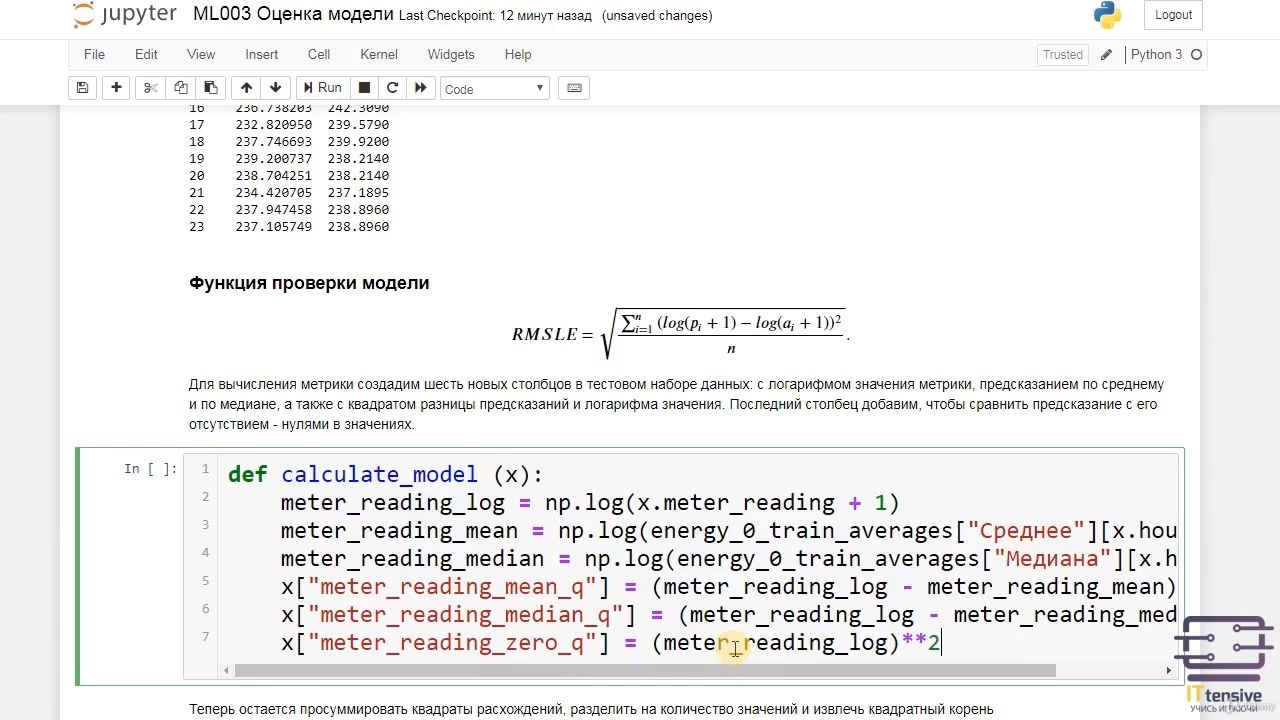
Task: Click the heading Функция проверки модели
Action: [309, 283]
